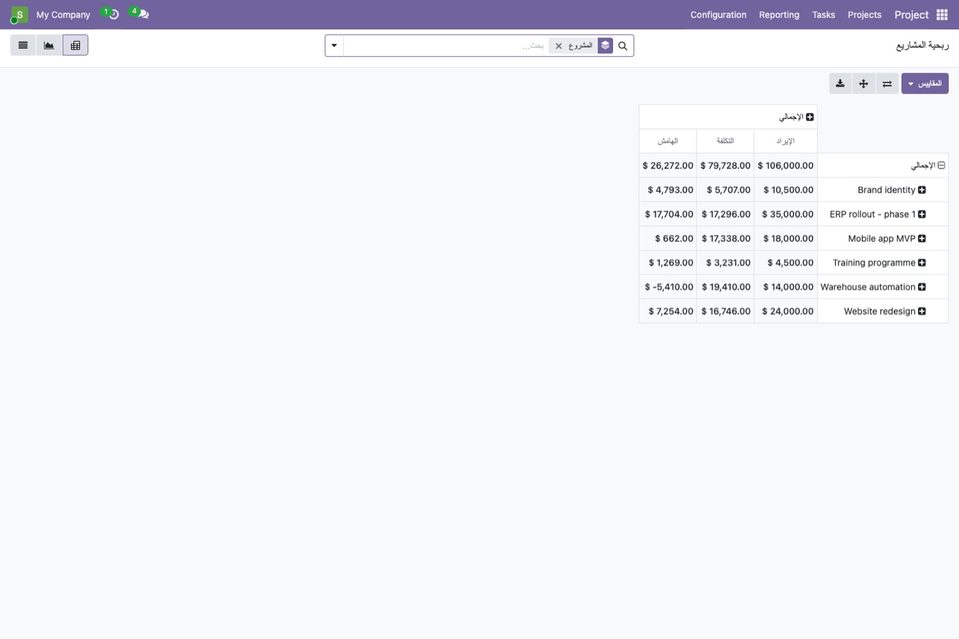Switch to pivot table view
959x639 pixels.
(x=75, y=45)
